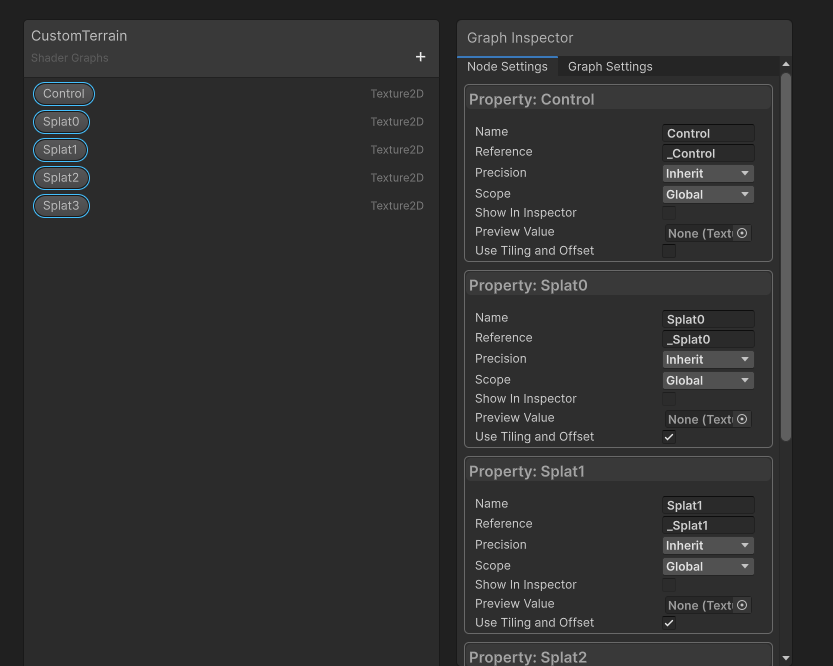
Task: Open object picker for Splat1 preview value
Action: tap(742, 605)
